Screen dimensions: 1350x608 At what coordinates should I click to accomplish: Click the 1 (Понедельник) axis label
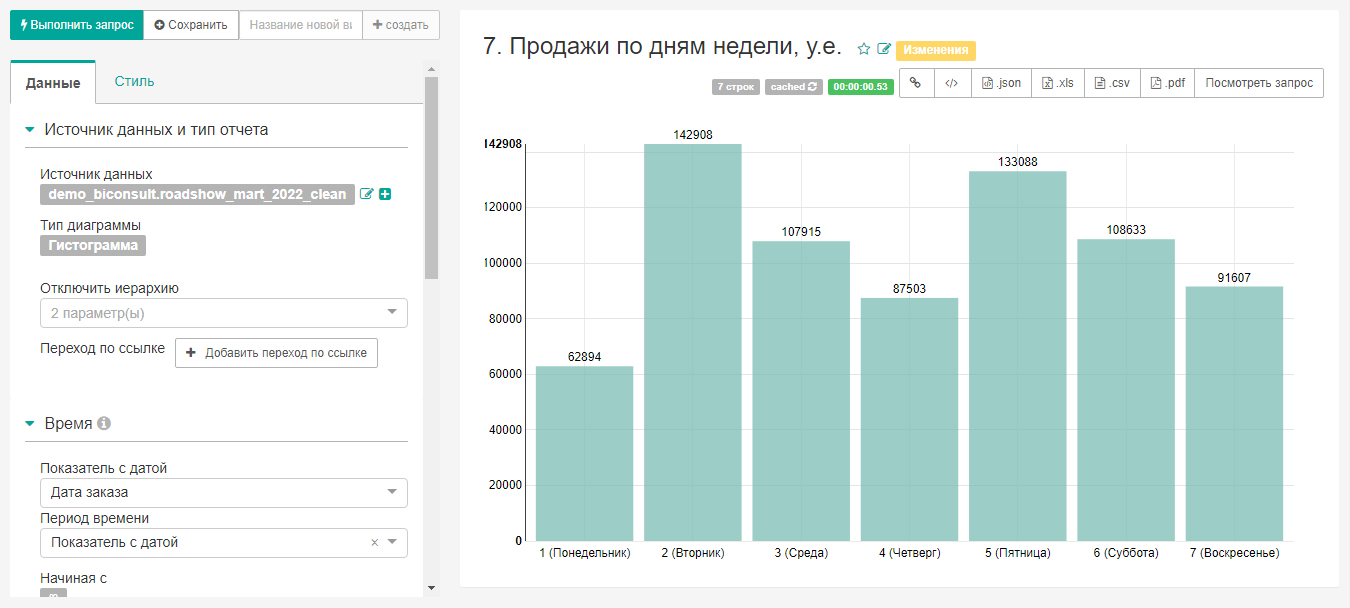pos(584,553)
